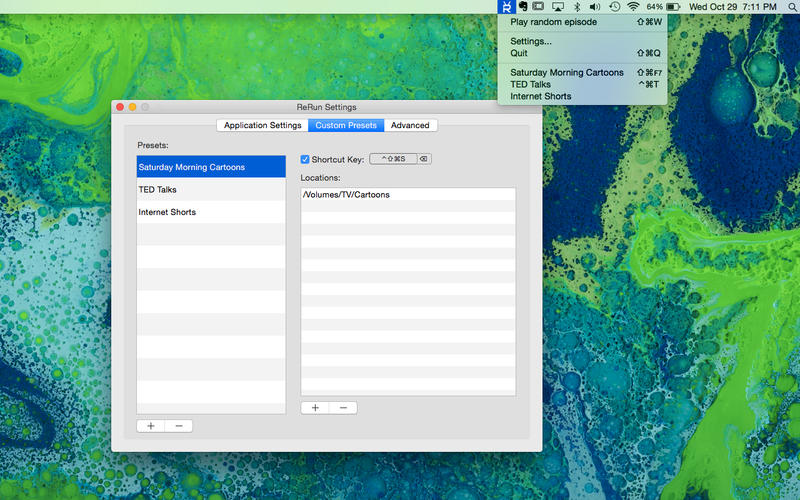The image size is (800, 500).
Task: Open the Time Machine menu icon
Action: [x=615, y=7]
